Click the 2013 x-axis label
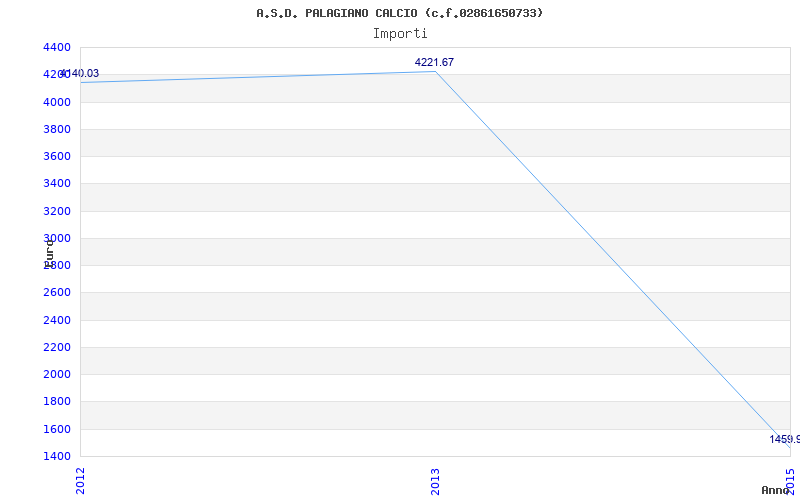This screenshot has height=500, width=800. pyautogui.click(x=435, y=481)
